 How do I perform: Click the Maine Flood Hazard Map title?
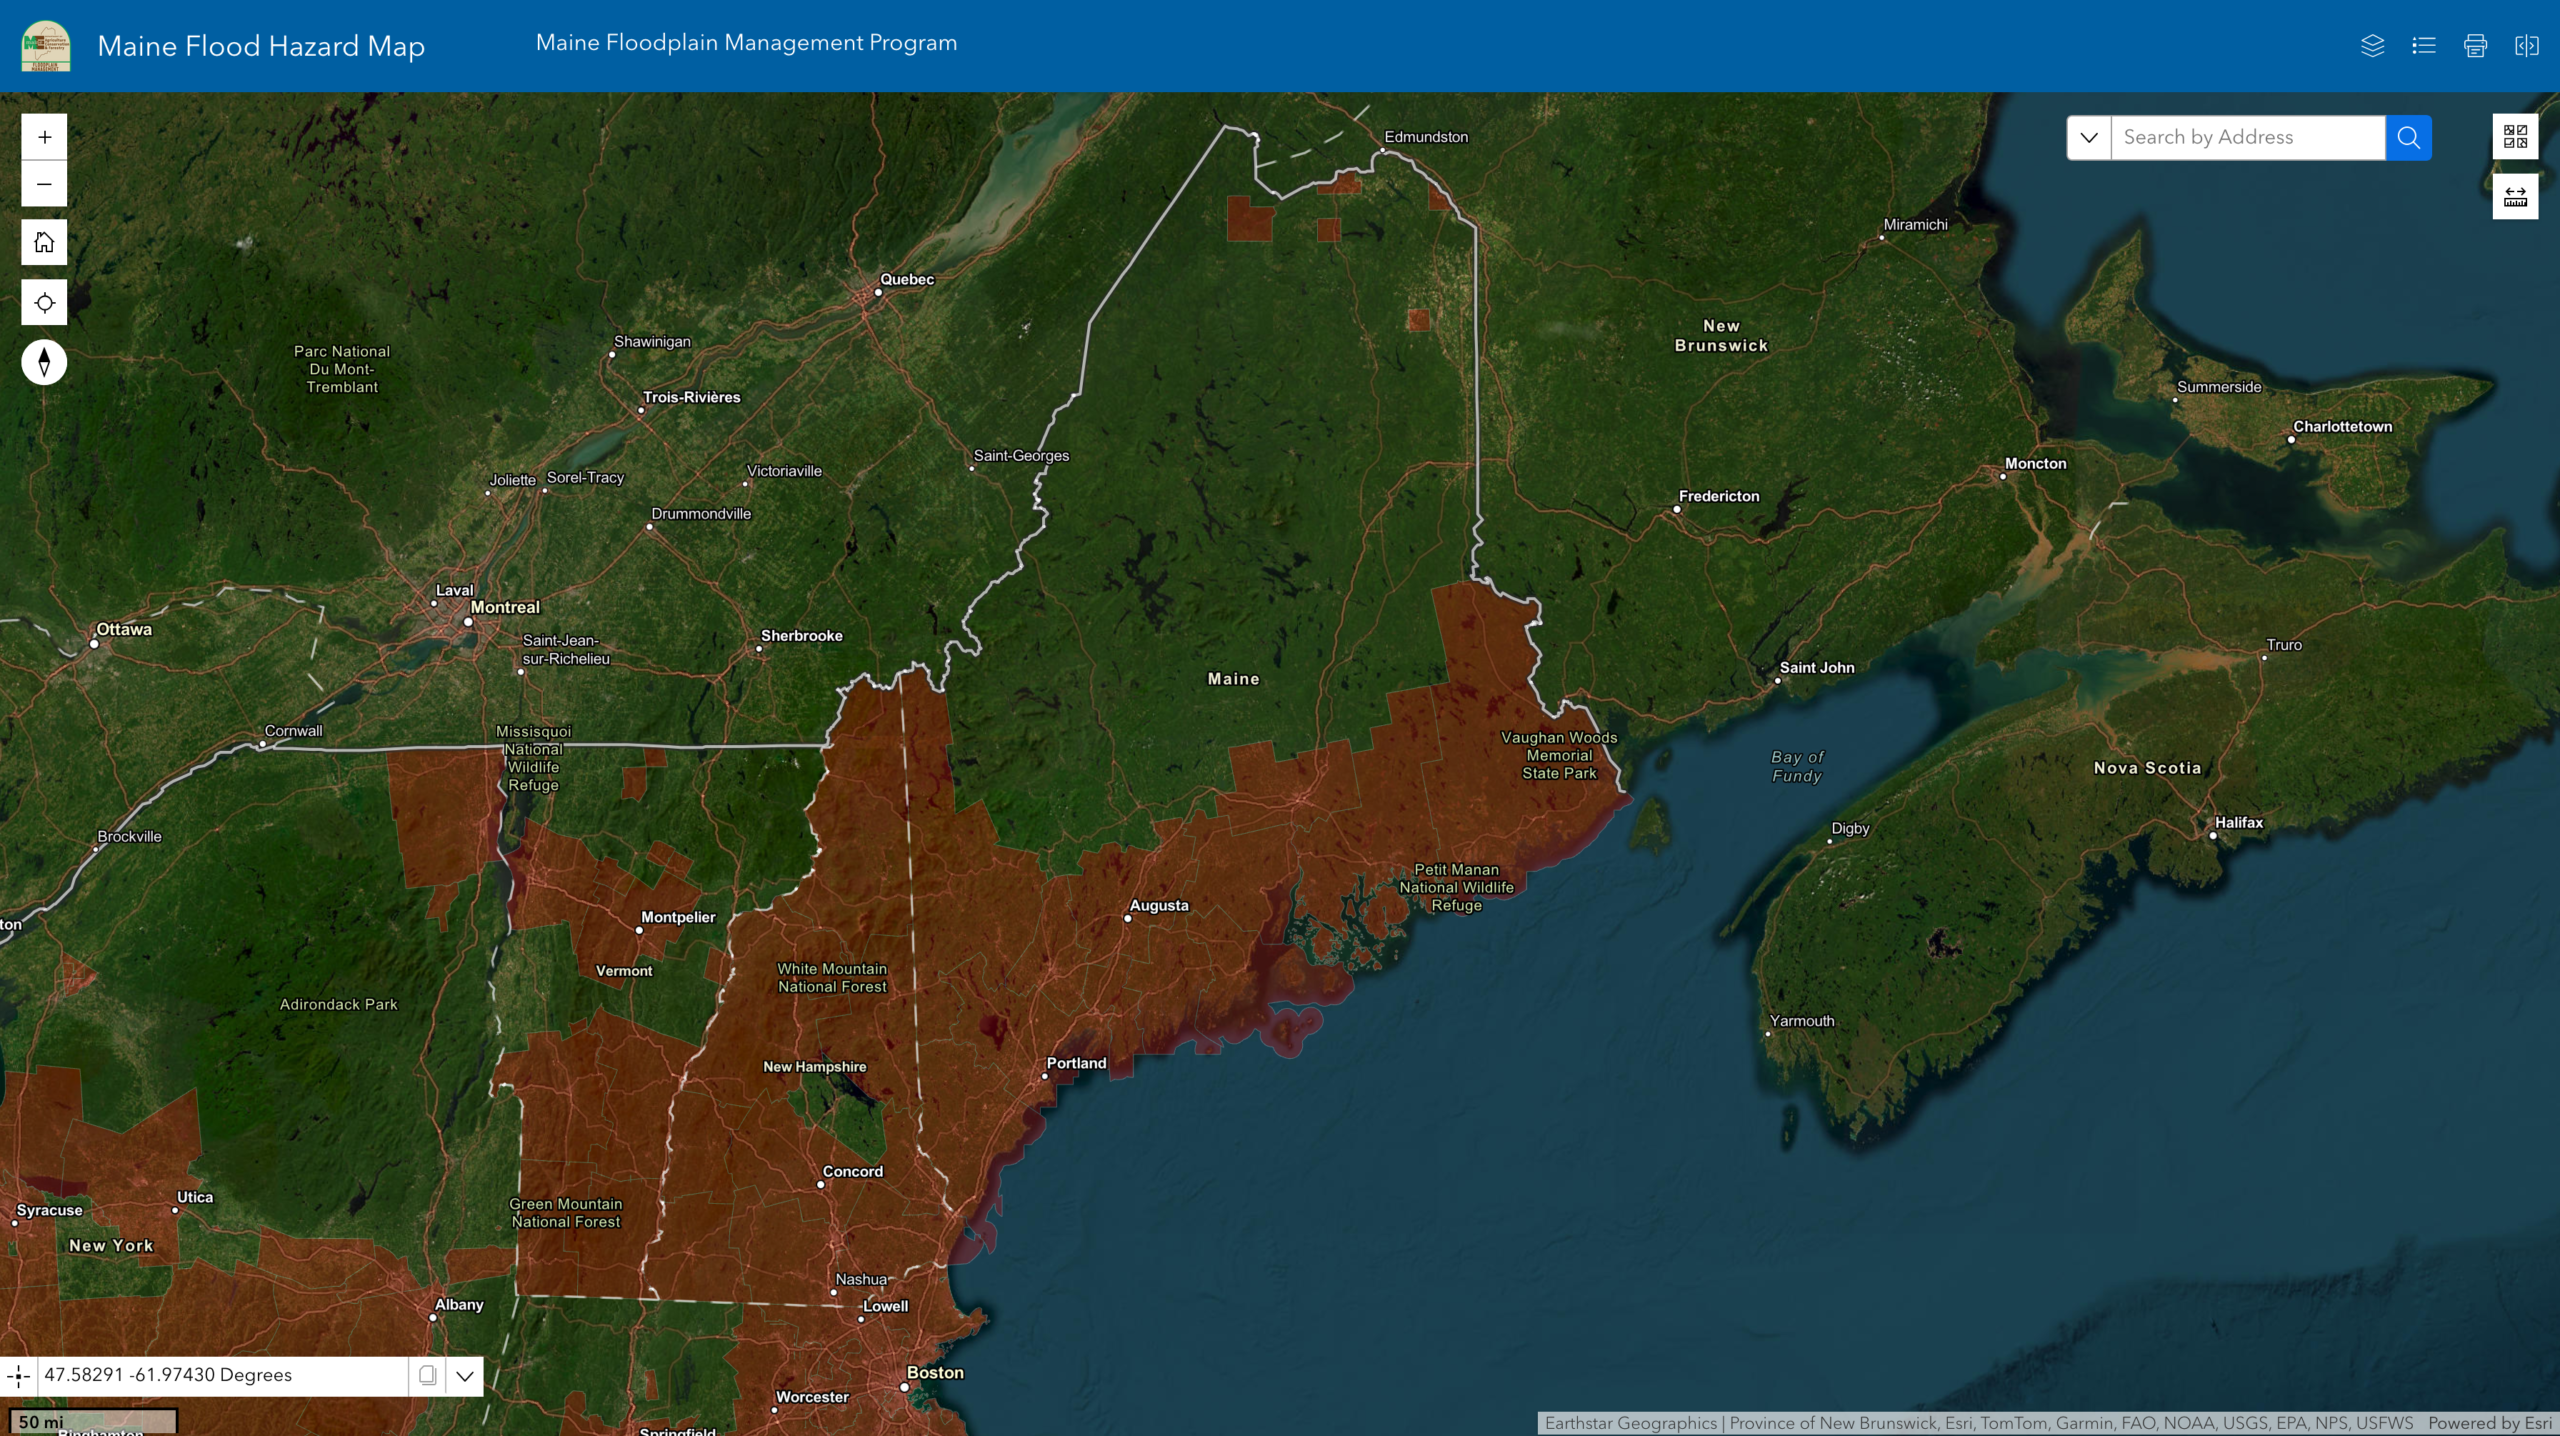pos(261,46)
